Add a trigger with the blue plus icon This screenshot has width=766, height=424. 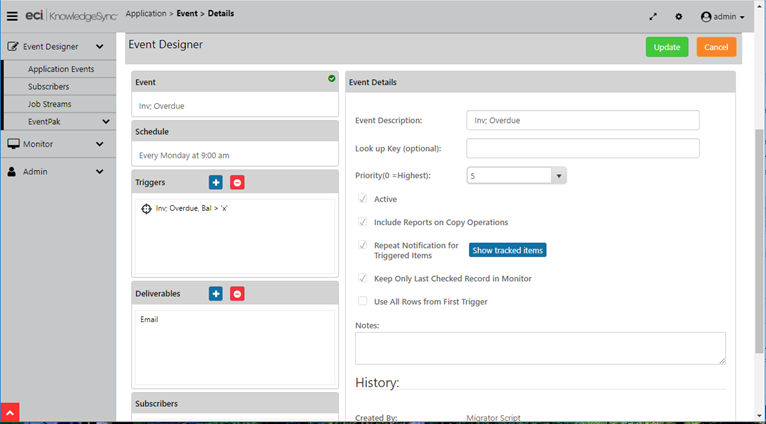tap(216, 182)
